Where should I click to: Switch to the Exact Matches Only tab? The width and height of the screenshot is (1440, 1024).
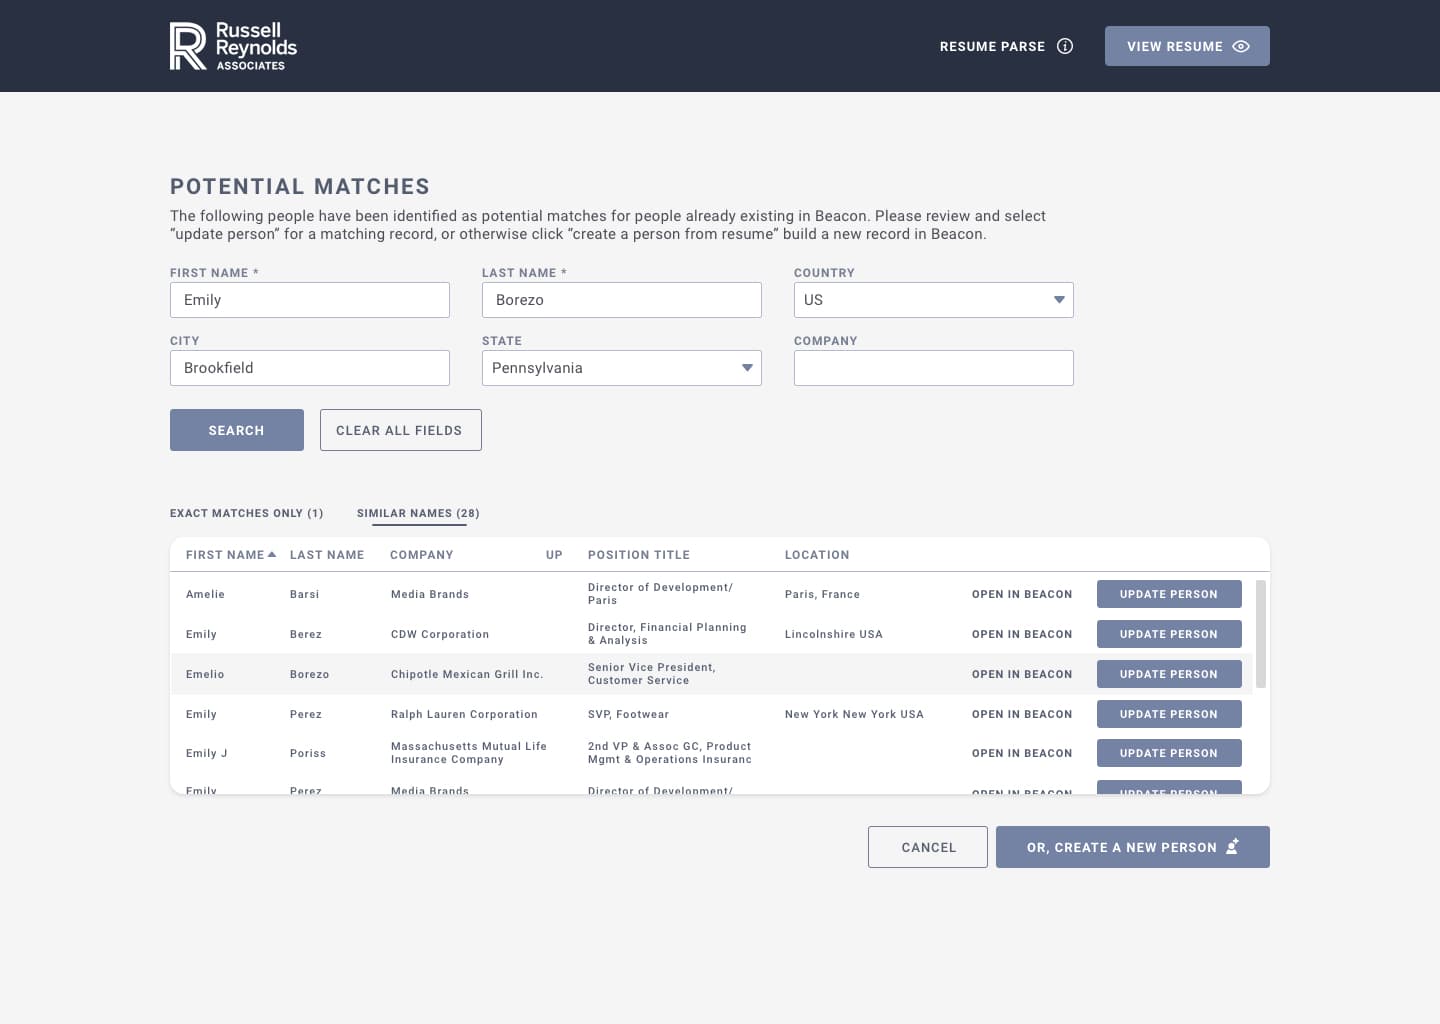(x=246, y=513)
